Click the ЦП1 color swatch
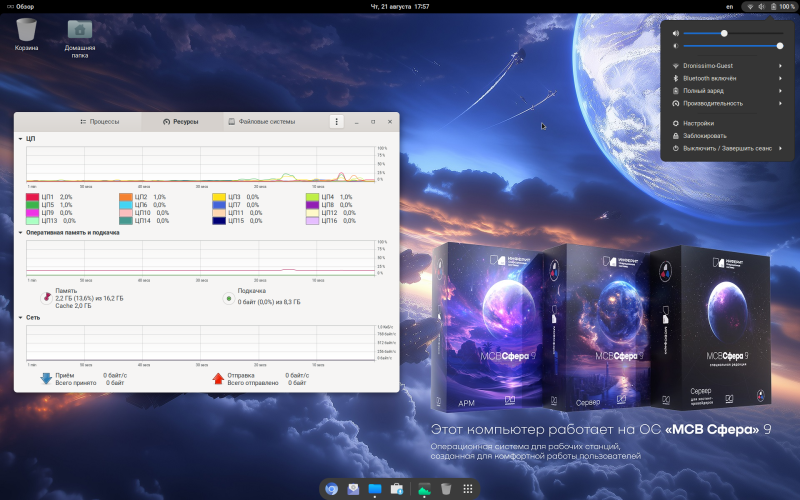This screenshot has width=800, height=500. (32, 197)
